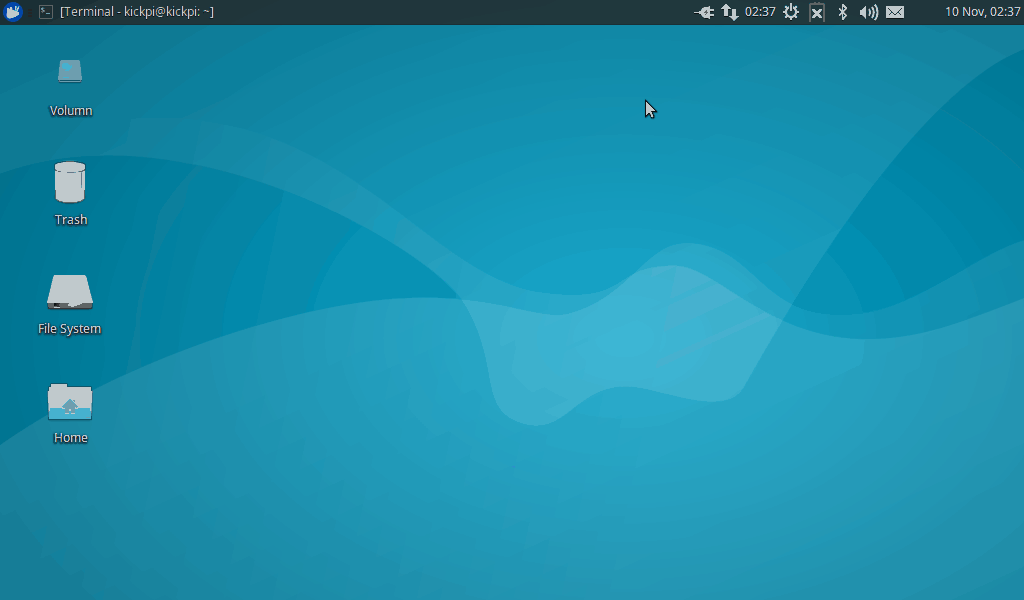Click the terminal icon in the taskbar
Image resolution: width=1024 pixels, height=600 pixels.
click(x=46, y=12)
